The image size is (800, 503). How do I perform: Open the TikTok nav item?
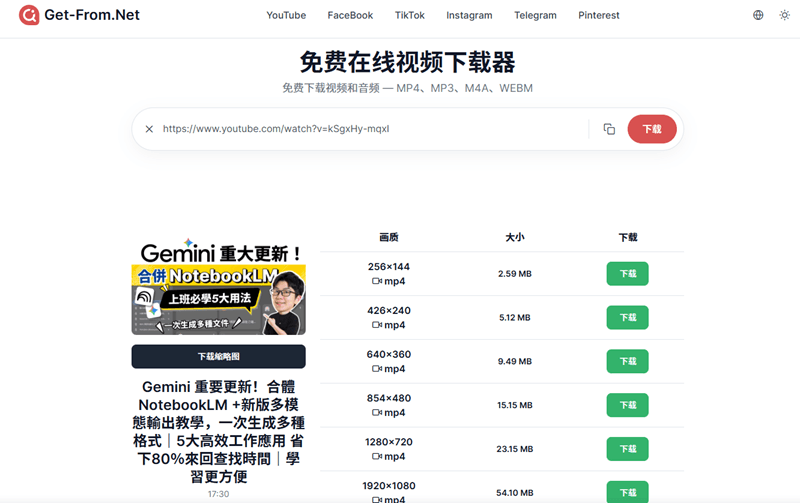[x=410, y=15]
